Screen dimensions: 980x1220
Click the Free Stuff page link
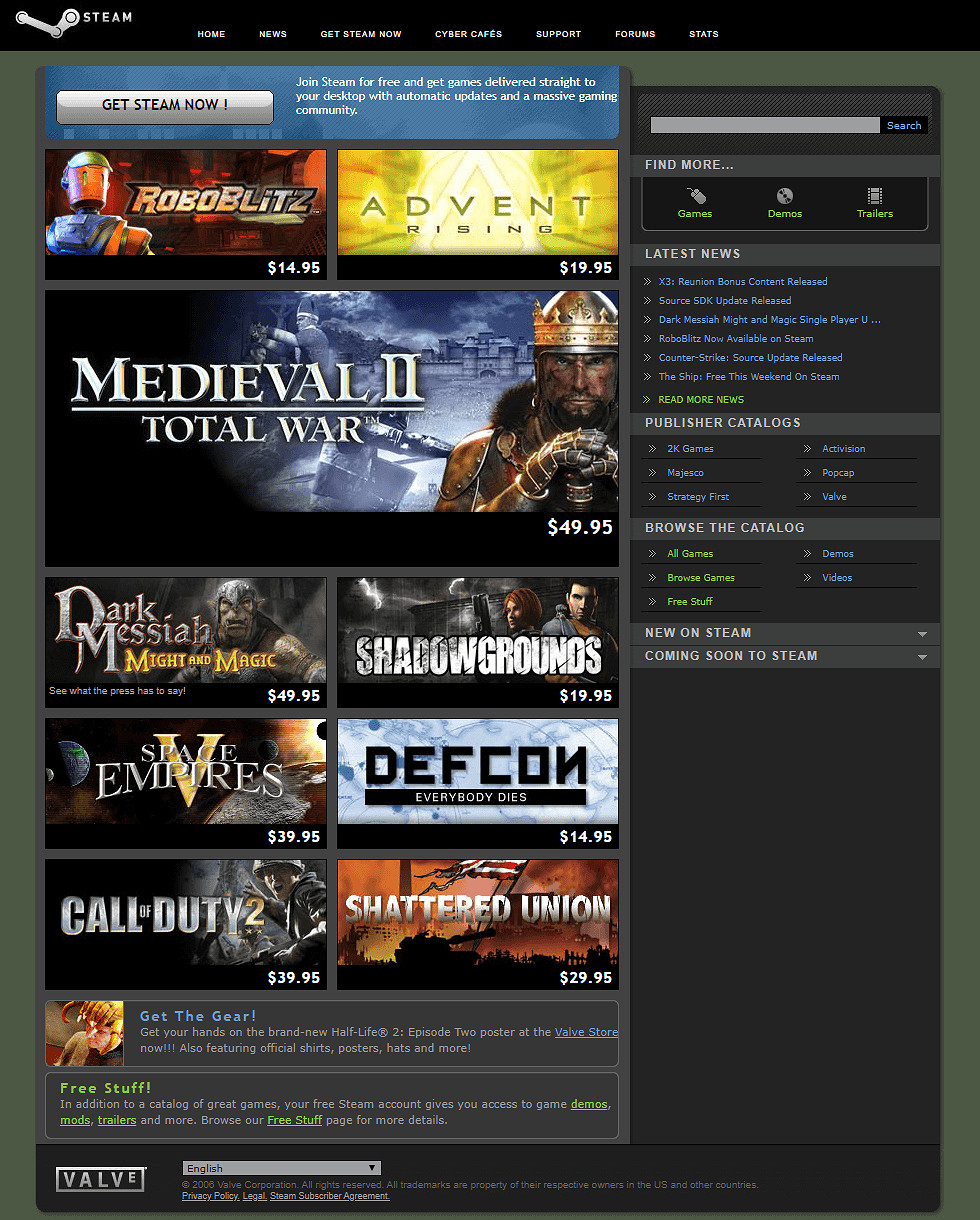pyautogui.click(x=294, y=1120)
